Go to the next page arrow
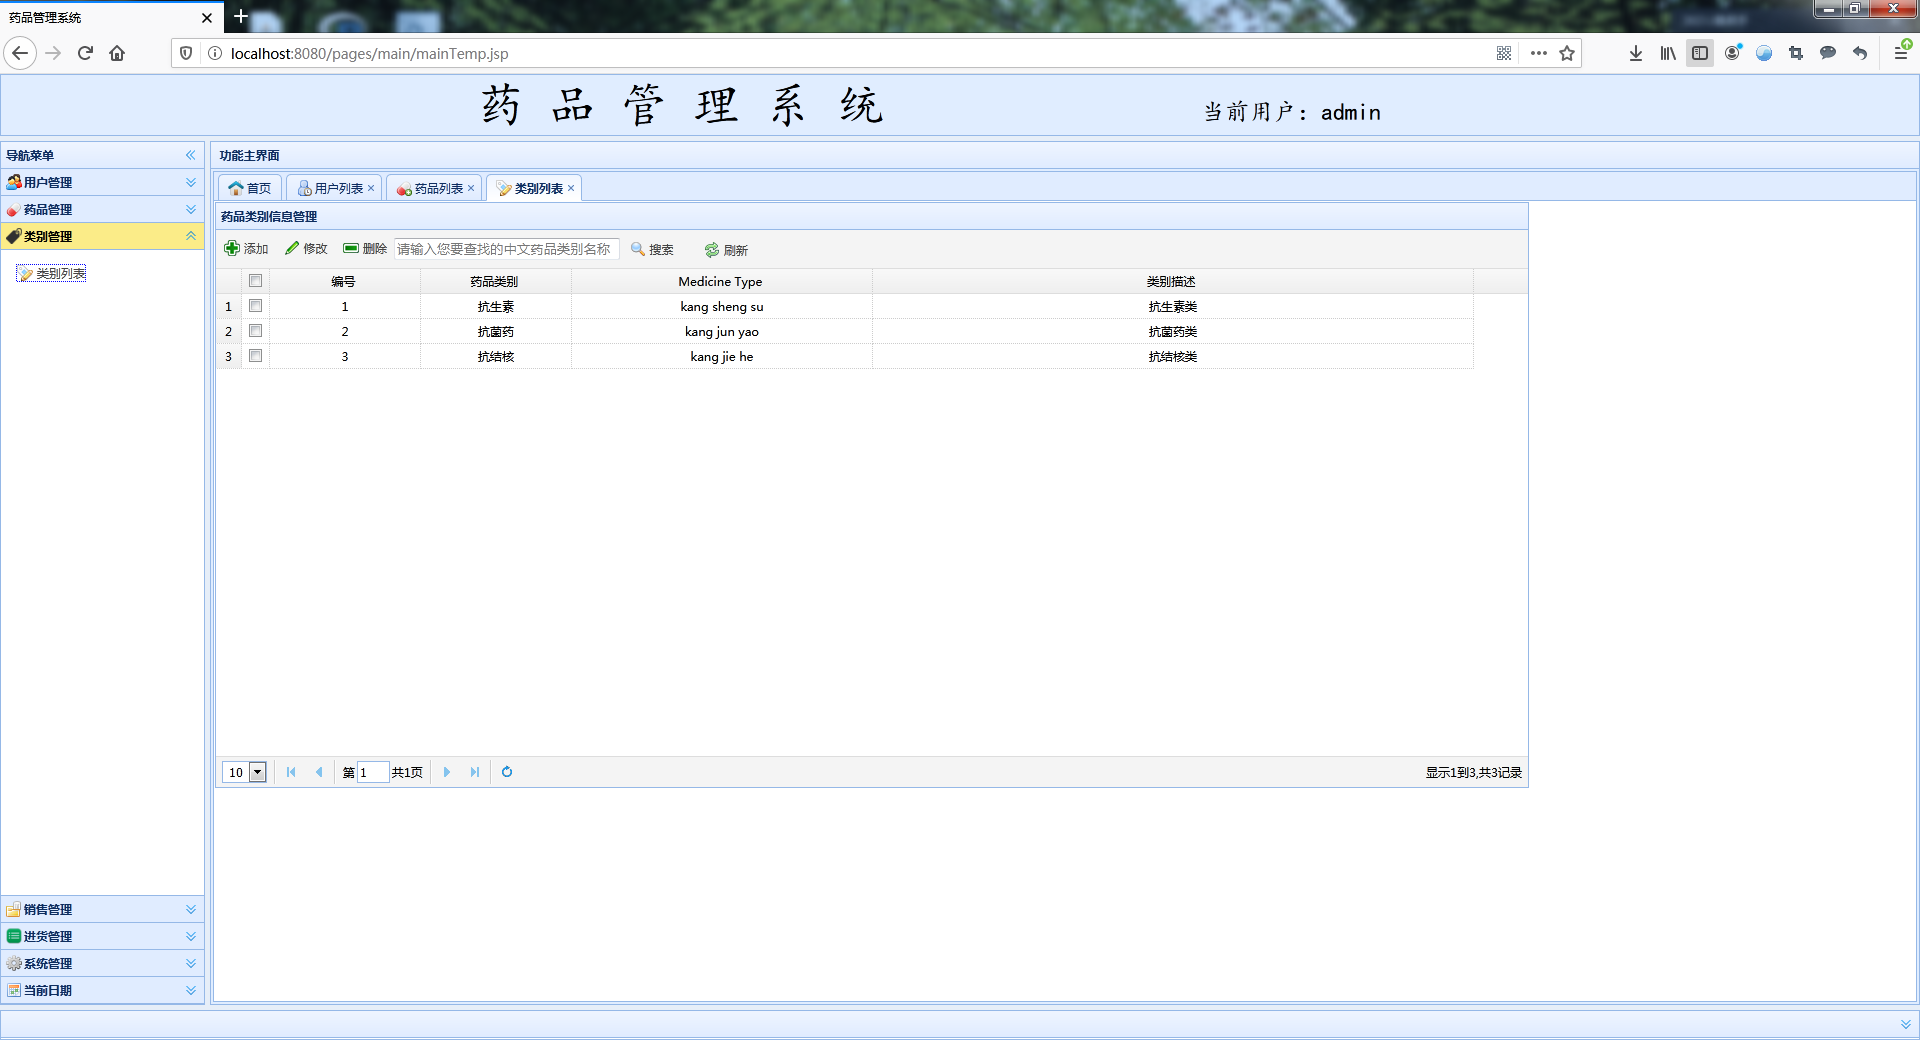1920x1040 pixels. pos(447,772)
